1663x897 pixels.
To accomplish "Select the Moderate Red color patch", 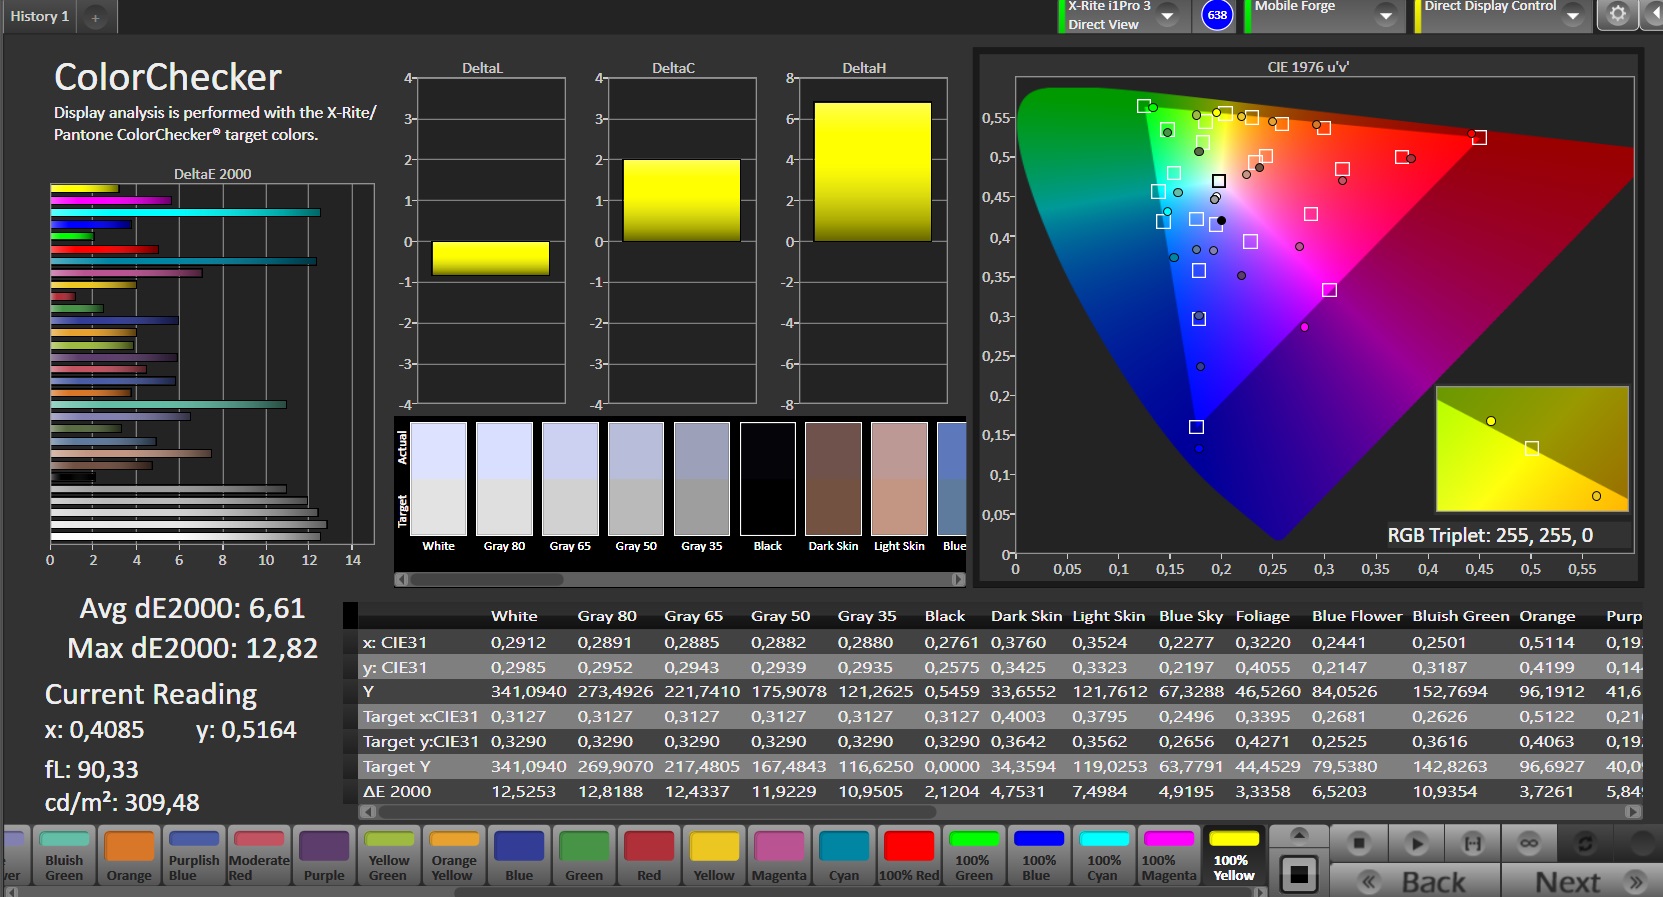I will pos(259,856).
